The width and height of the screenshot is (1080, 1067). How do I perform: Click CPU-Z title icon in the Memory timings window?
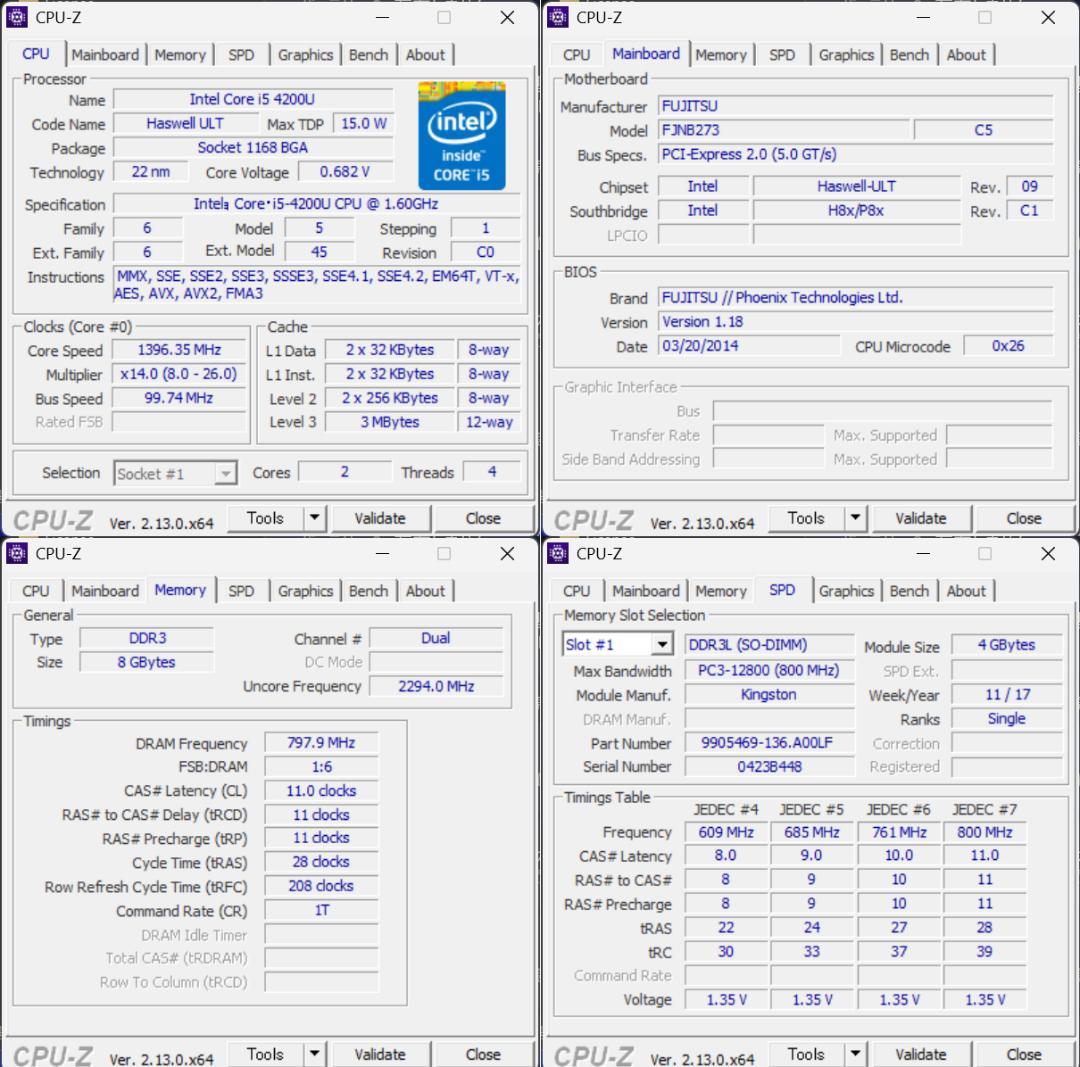[17, 553]
